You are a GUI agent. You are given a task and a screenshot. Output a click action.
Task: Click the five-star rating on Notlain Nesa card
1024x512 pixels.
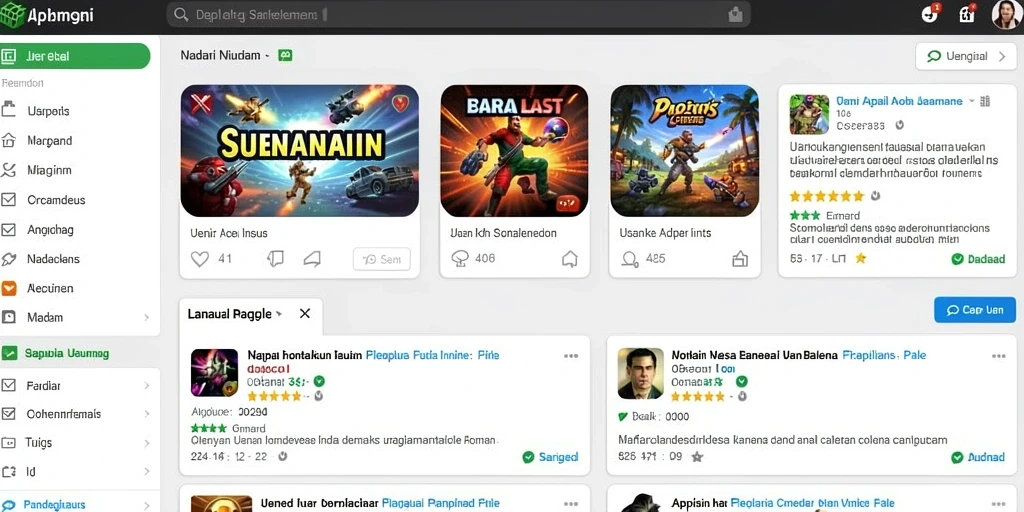point(697,396)
